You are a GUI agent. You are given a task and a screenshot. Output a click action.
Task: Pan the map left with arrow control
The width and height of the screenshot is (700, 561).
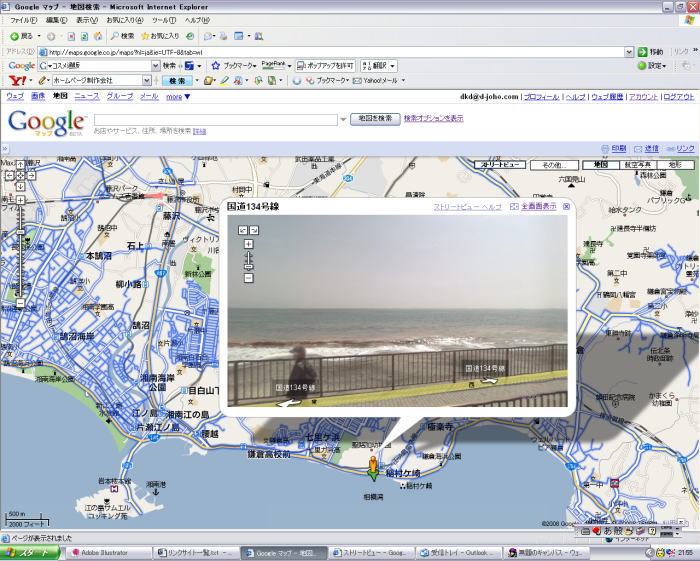click(x=9, y=176)
